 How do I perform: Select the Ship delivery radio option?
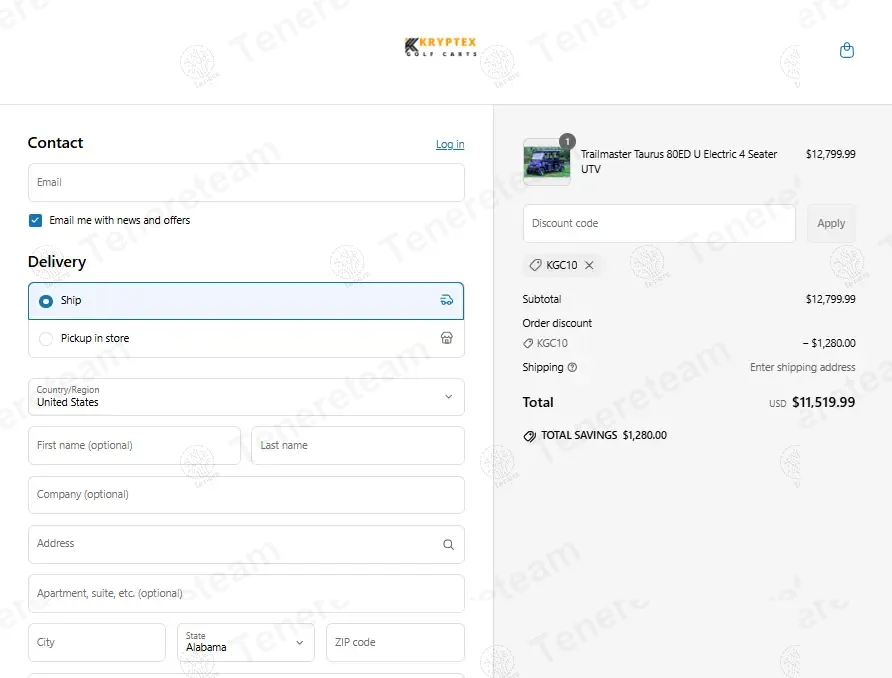46,301
